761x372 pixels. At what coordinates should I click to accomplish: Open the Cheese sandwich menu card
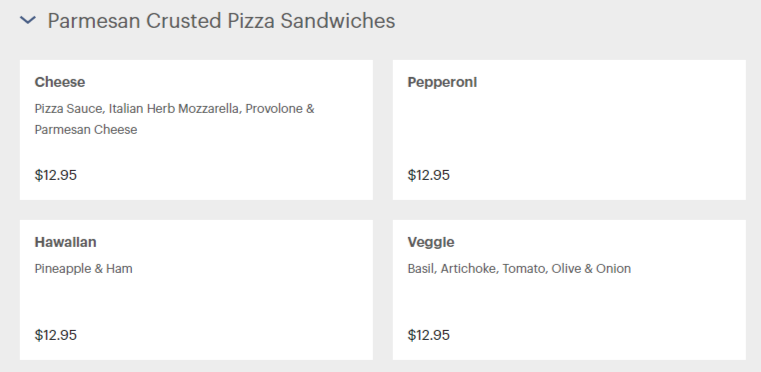pyautogui.click(x=196, y=130)
